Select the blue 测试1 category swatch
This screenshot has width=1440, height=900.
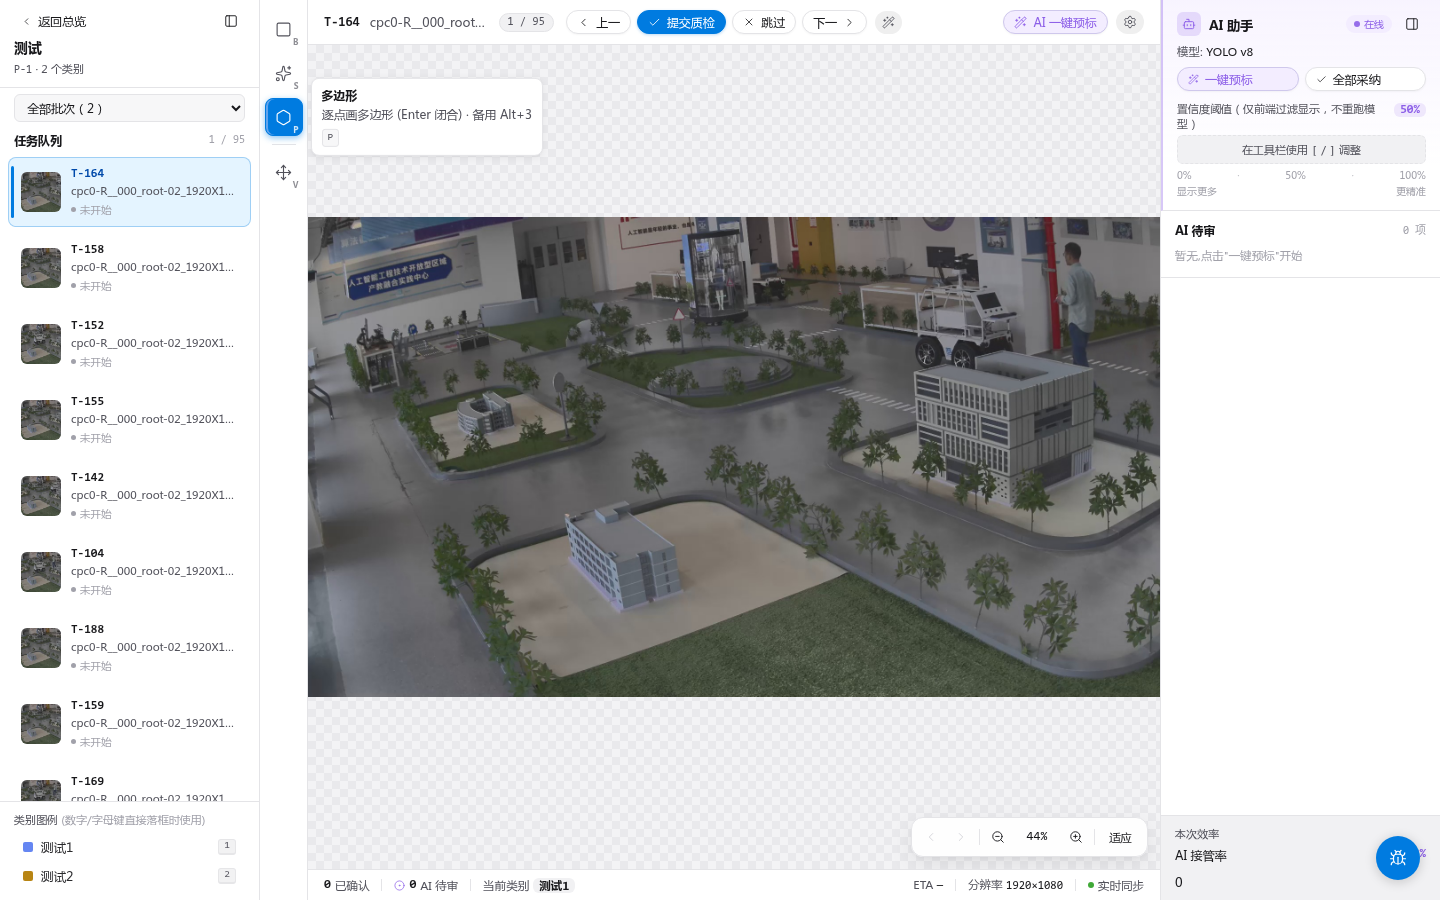click(x=28, y=847)
